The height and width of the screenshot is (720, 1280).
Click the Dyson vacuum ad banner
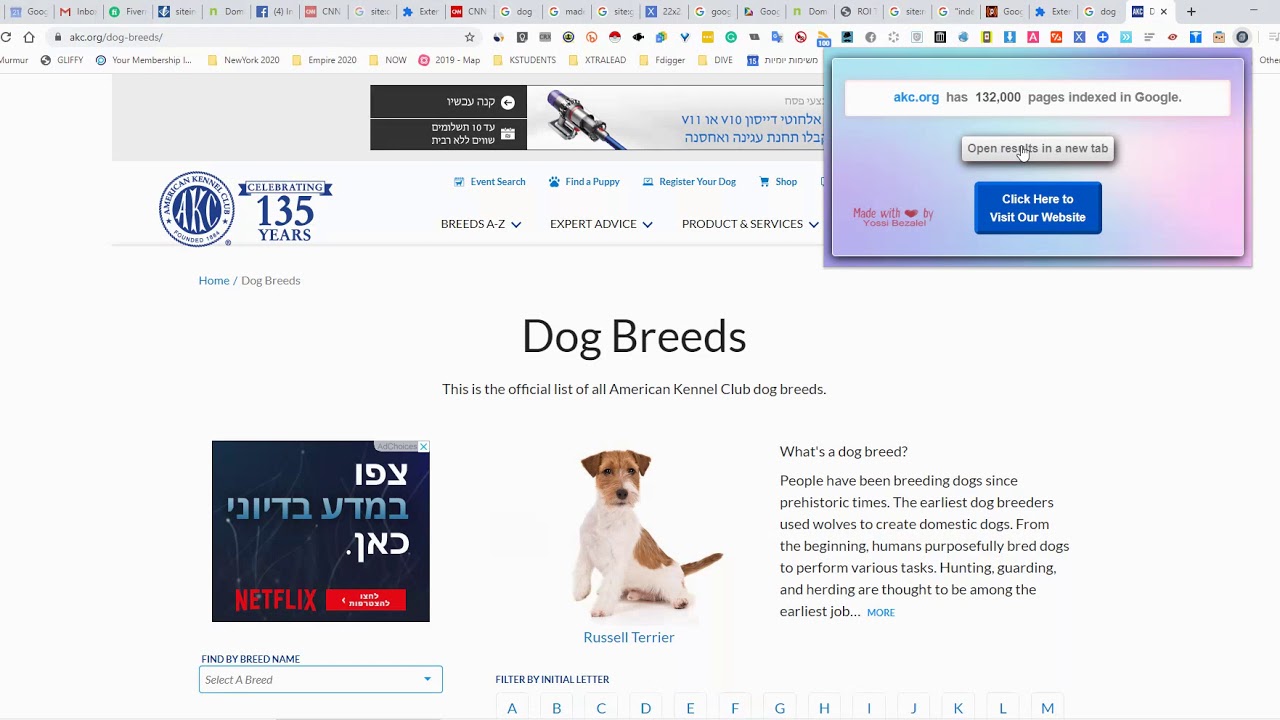(x=597, y=118)
